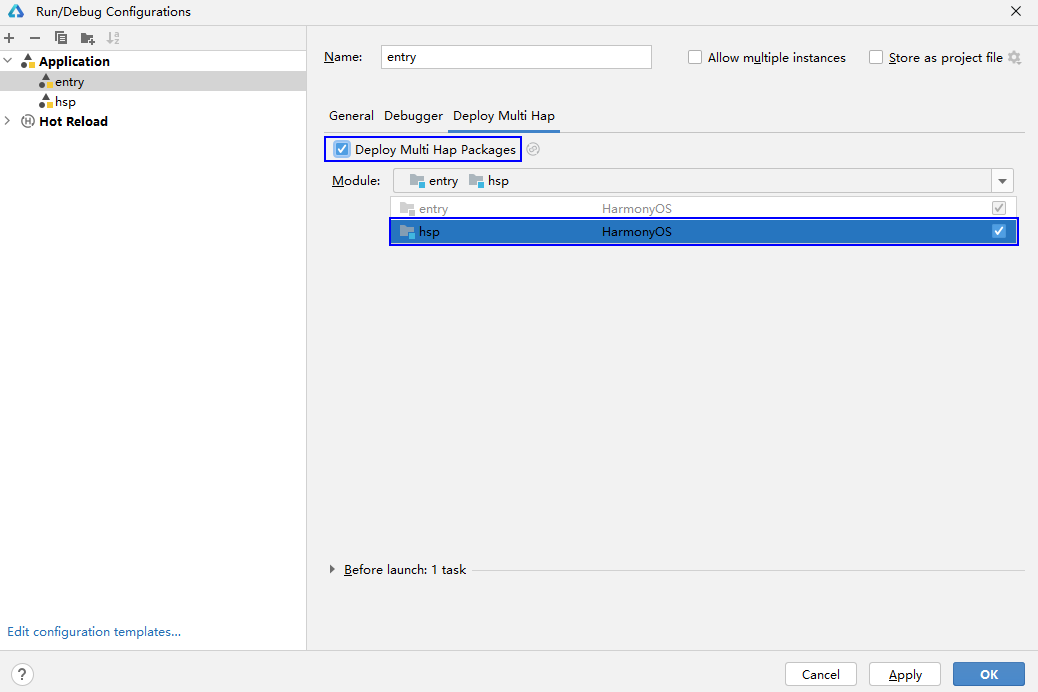Open Store as project file settings gear

[1016, 57]
